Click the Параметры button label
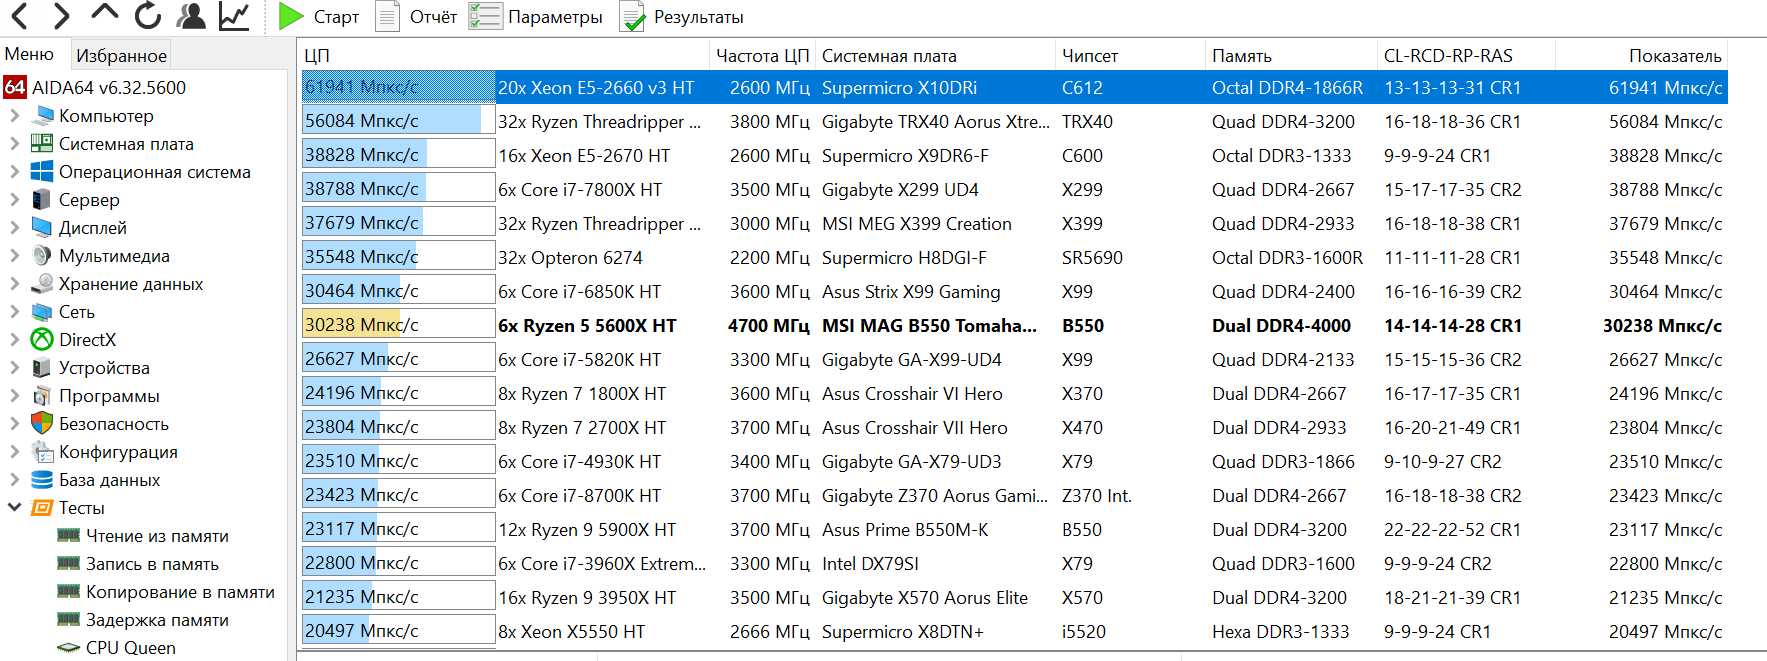The height and width of the screenshot is (661, 1767). [555, 17]
